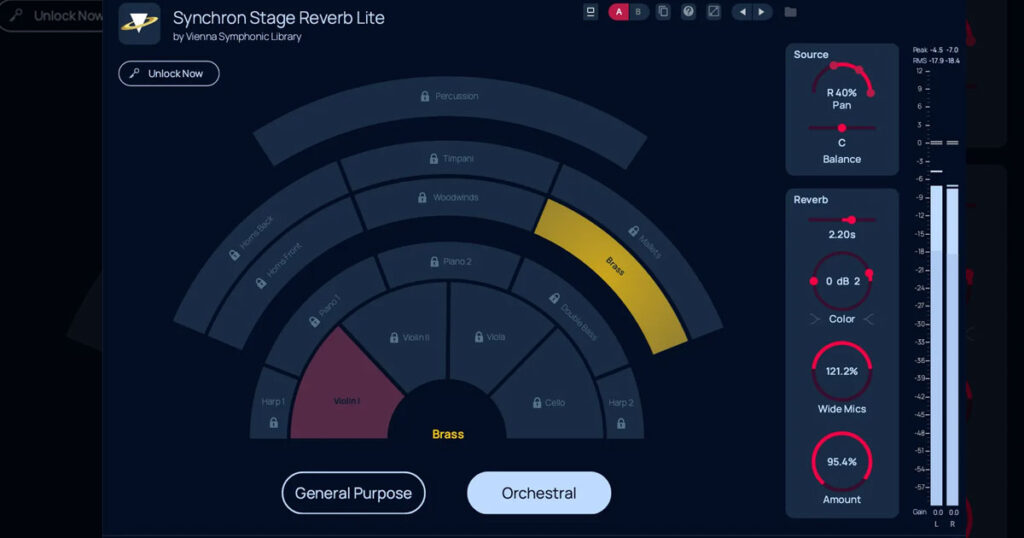Go to the next preset arrow
This screenshot has height=538, width=1024.
coord(762,12)
